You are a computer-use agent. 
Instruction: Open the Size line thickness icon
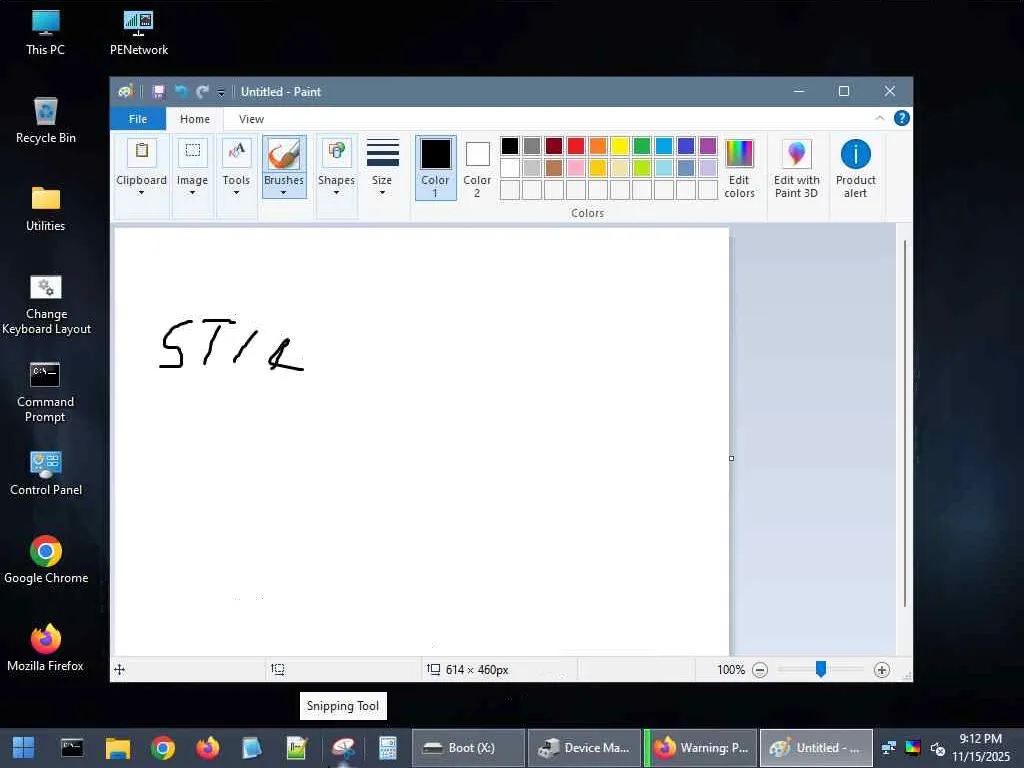[383, 153]
